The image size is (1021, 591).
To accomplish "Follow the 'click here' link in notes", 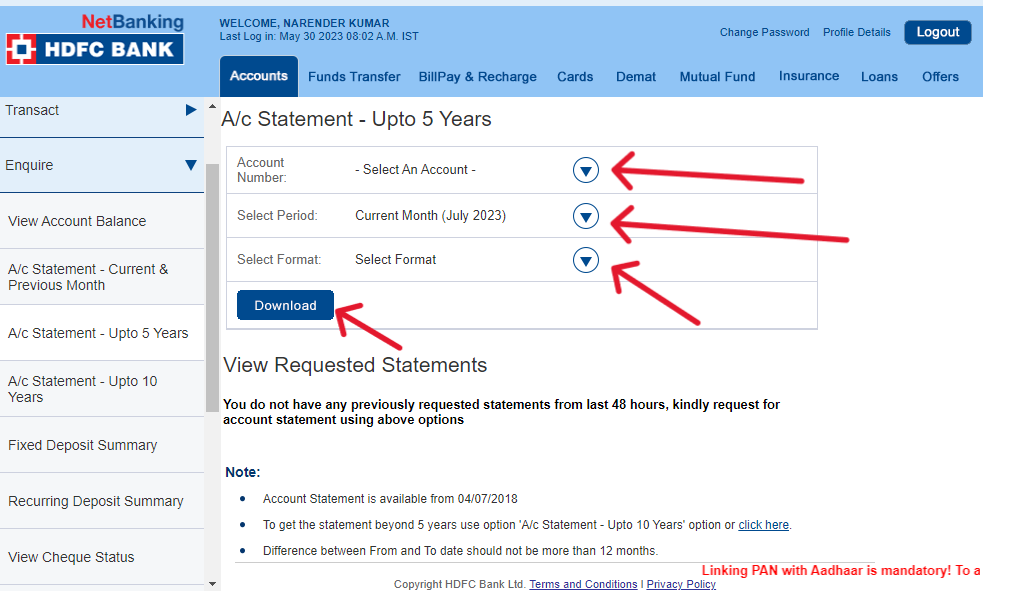I will 763,525.
